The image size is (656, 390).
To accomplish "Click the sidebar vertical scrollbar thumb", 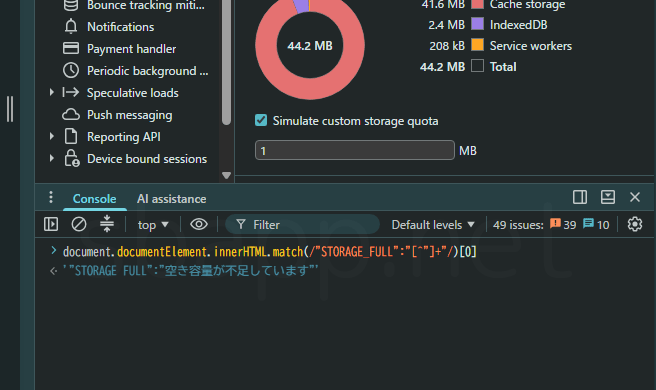I will coord(226,62).
